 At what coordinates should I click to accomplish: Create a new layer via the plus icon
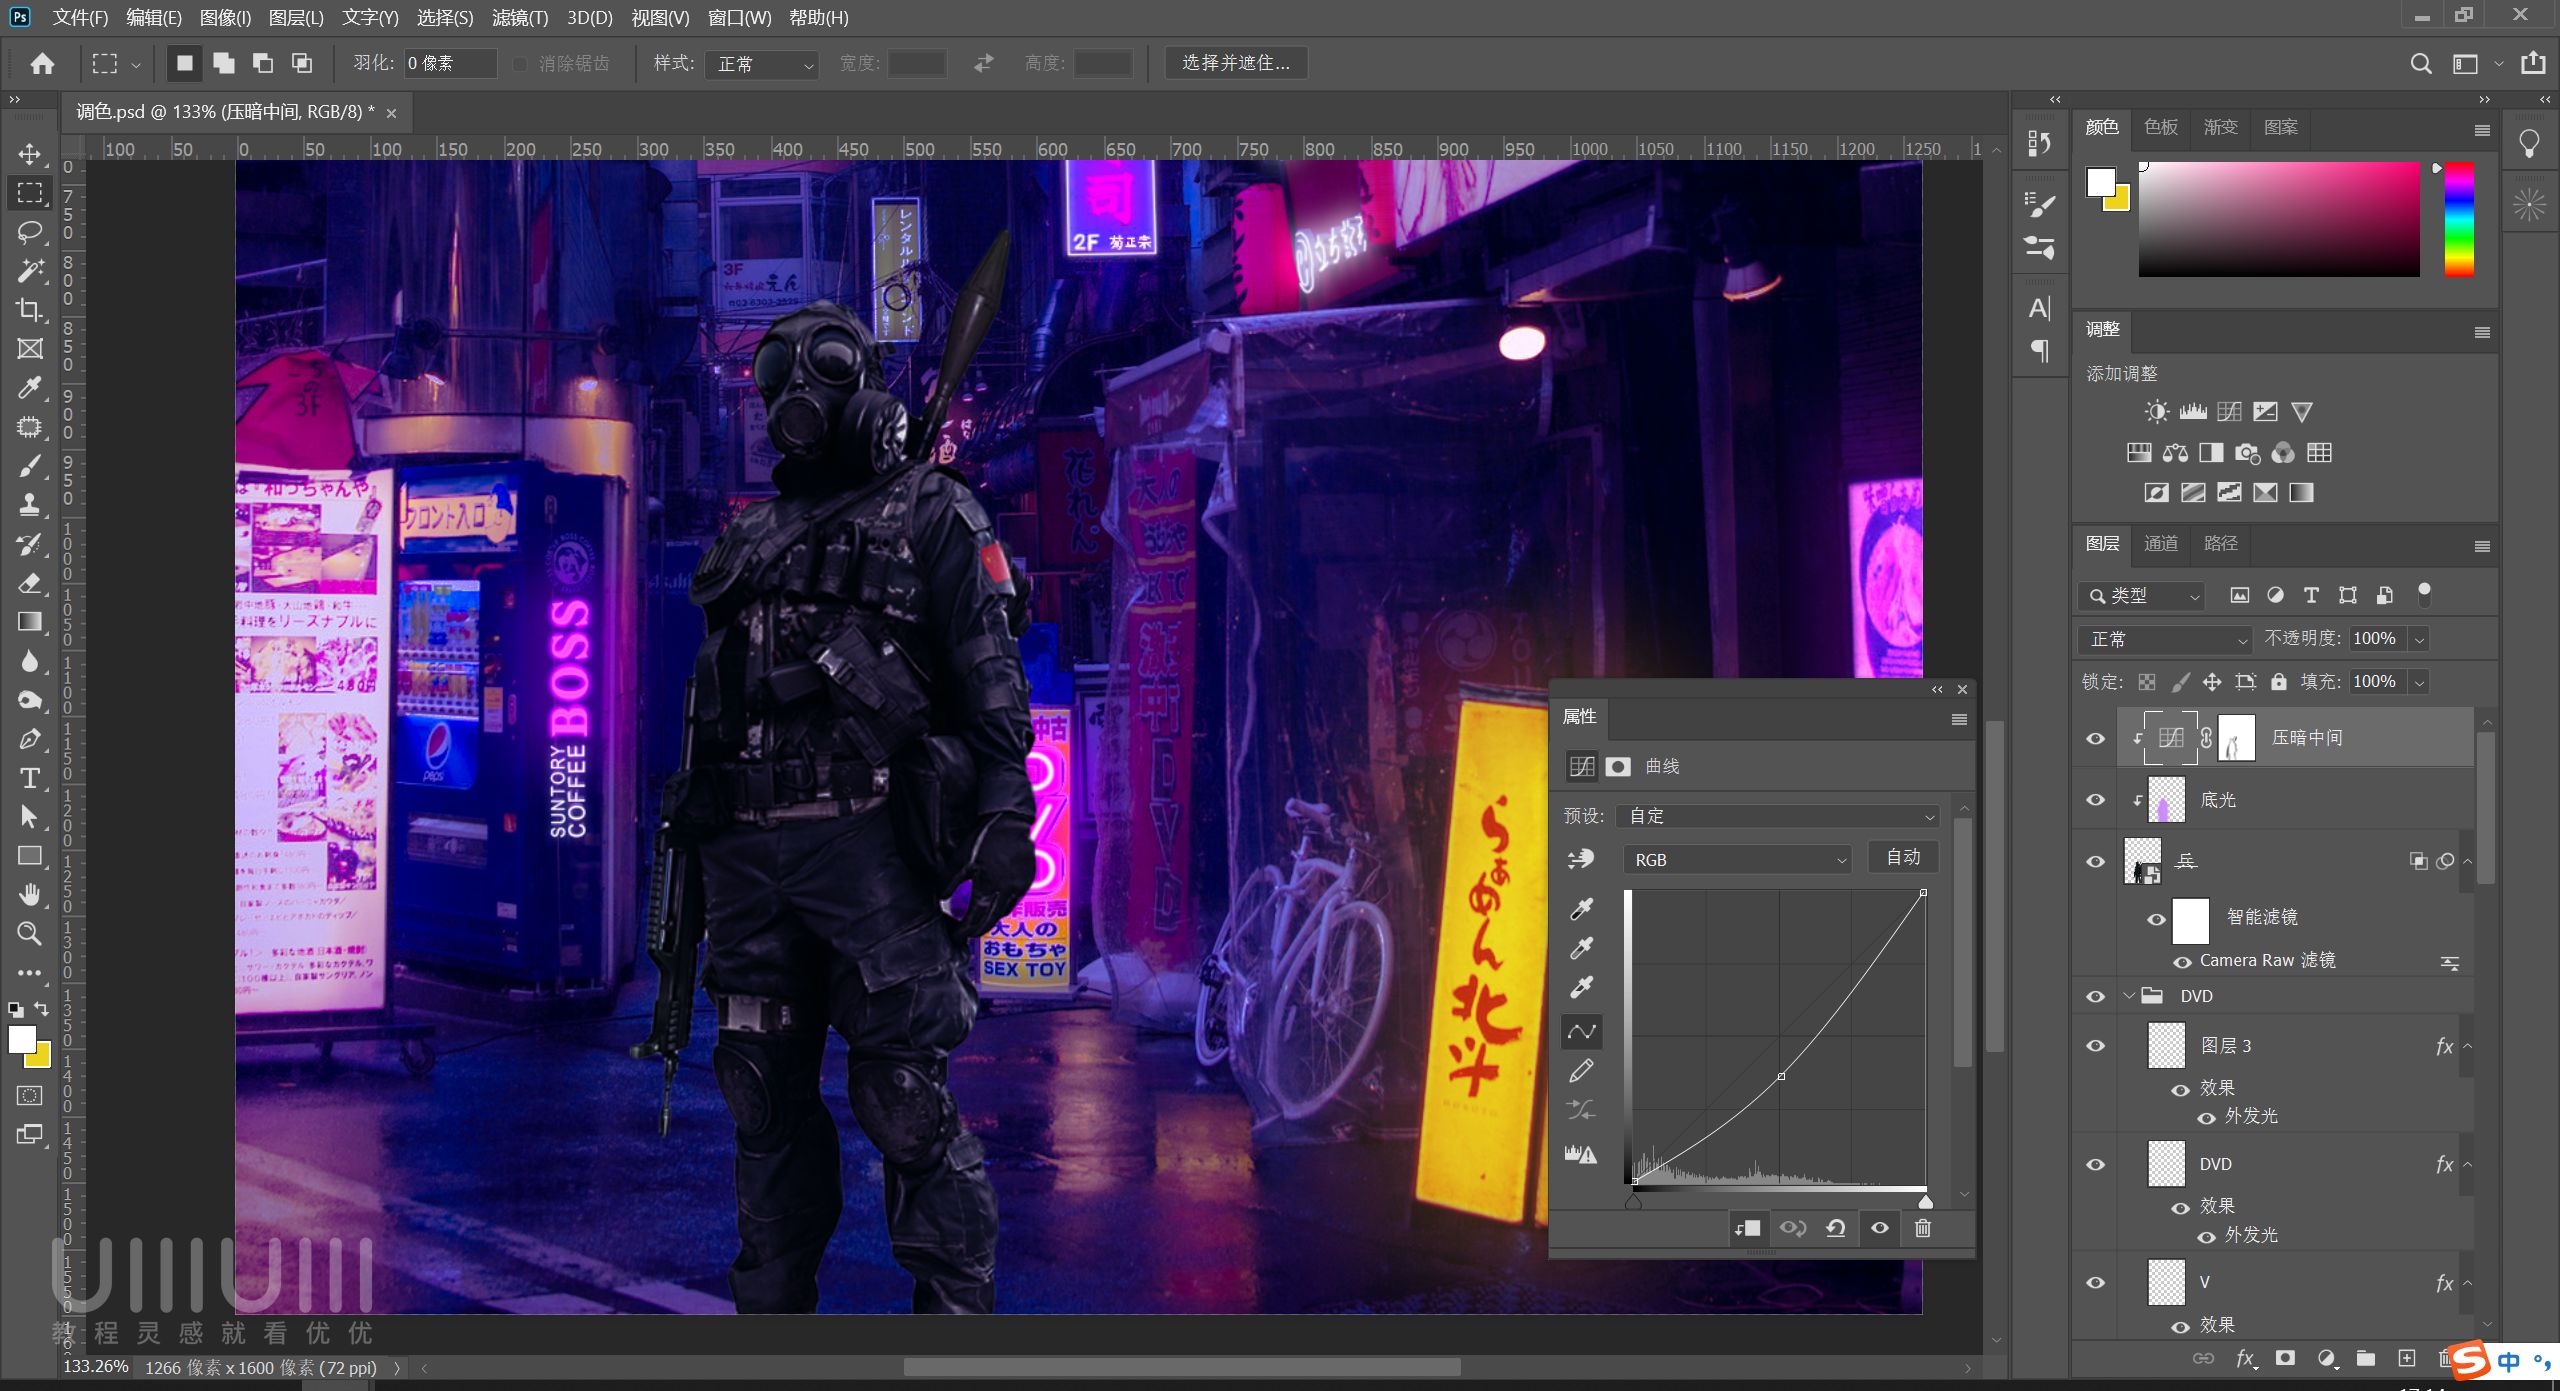tap(2407, 1357)
